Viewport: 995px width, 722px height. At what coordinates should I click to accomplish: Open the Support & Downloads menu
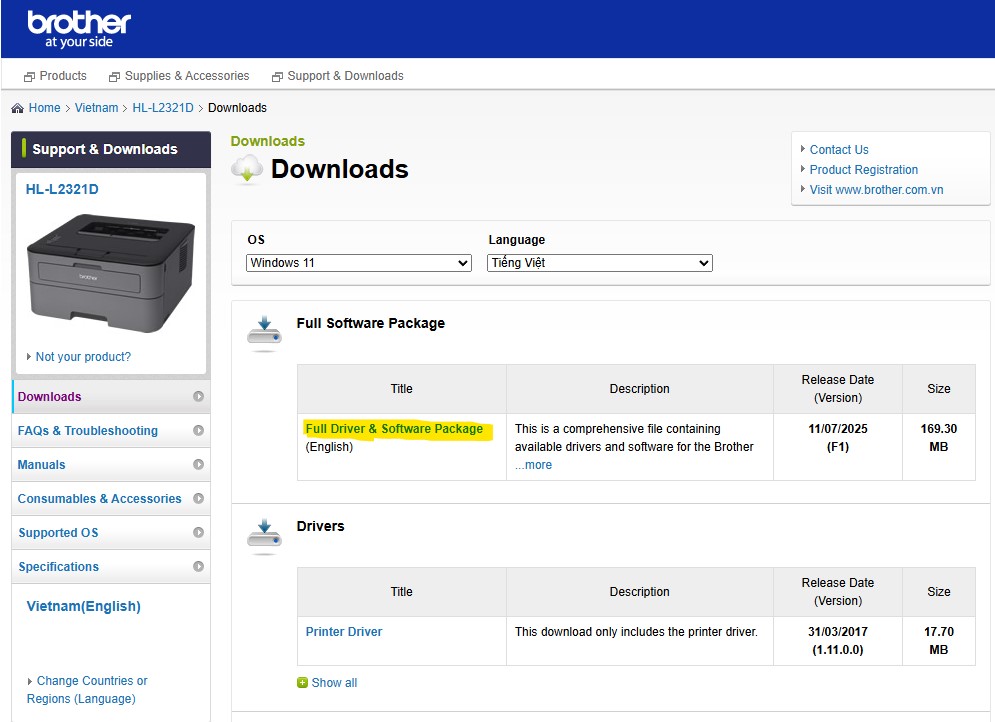pyautogui.click(x=337, y=76)
